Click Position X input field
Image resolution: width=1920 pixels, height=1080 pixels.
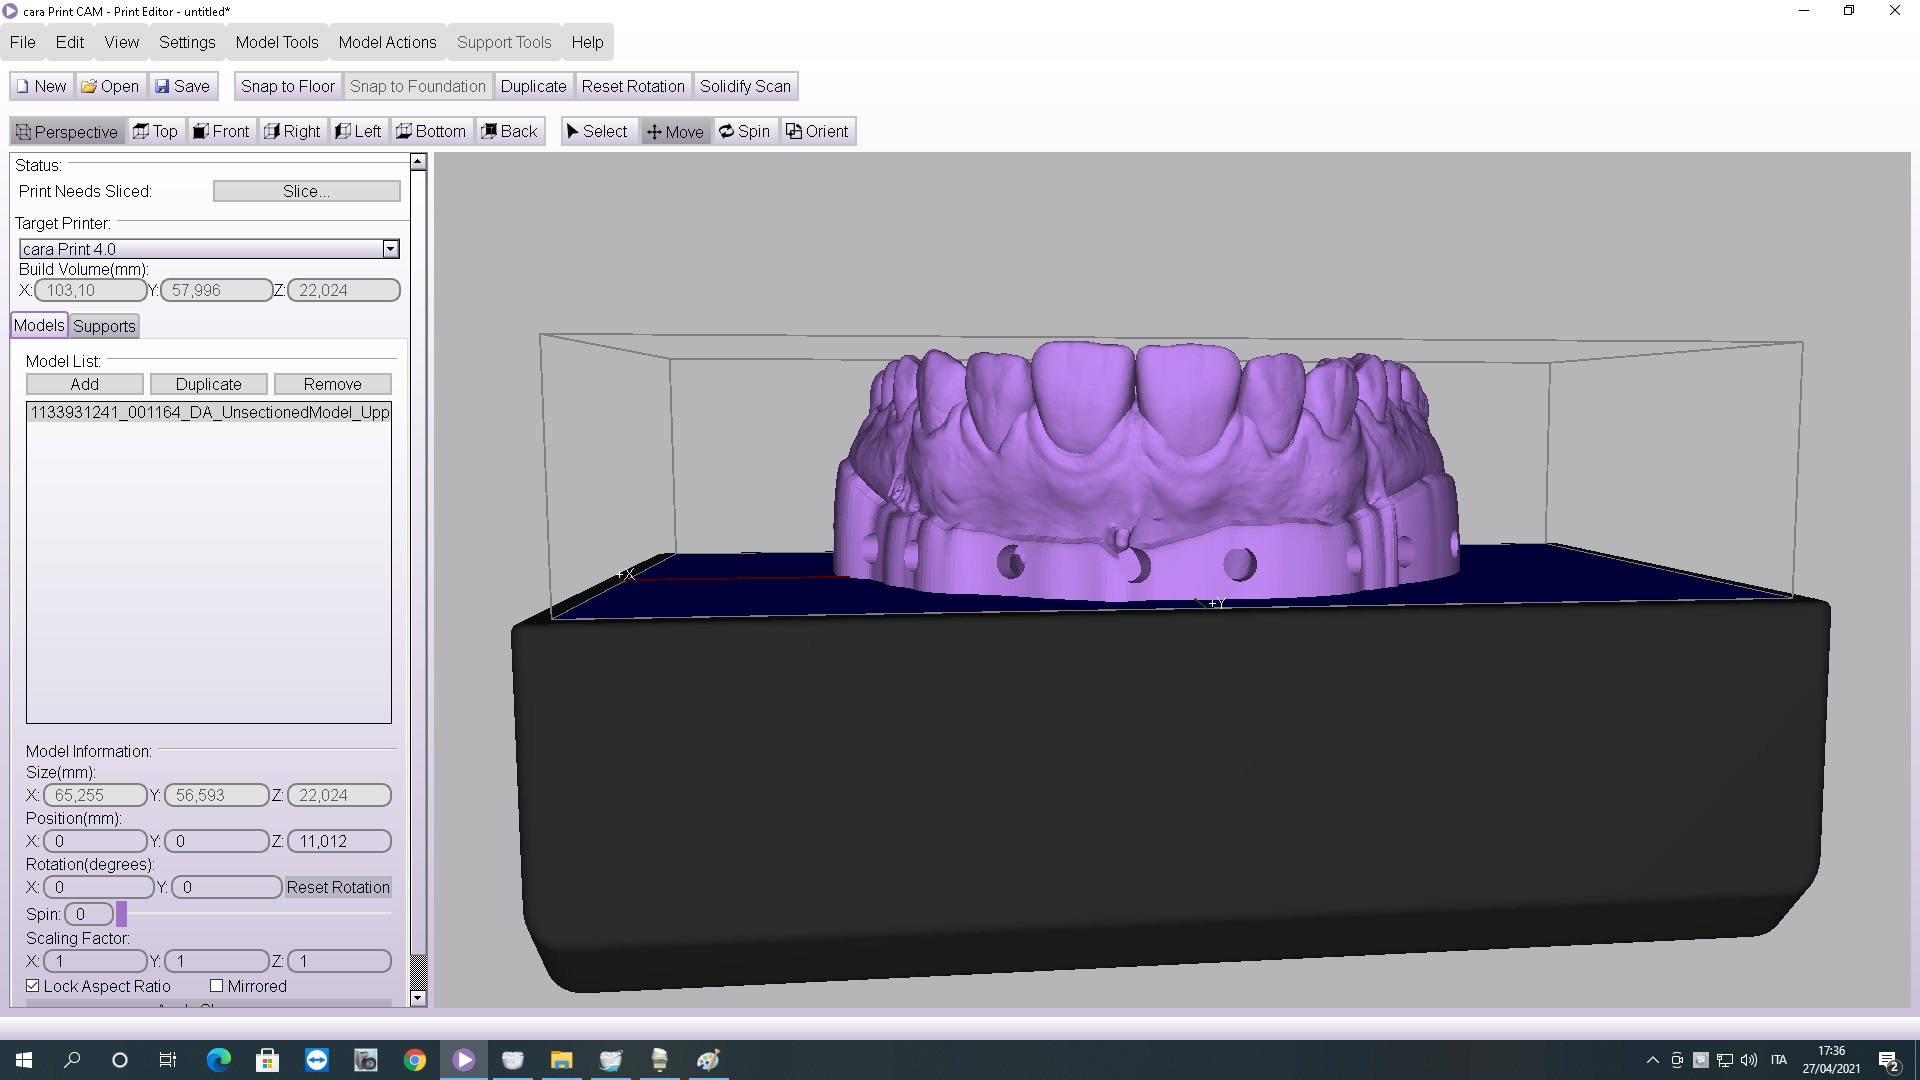(x=96, y=841)
